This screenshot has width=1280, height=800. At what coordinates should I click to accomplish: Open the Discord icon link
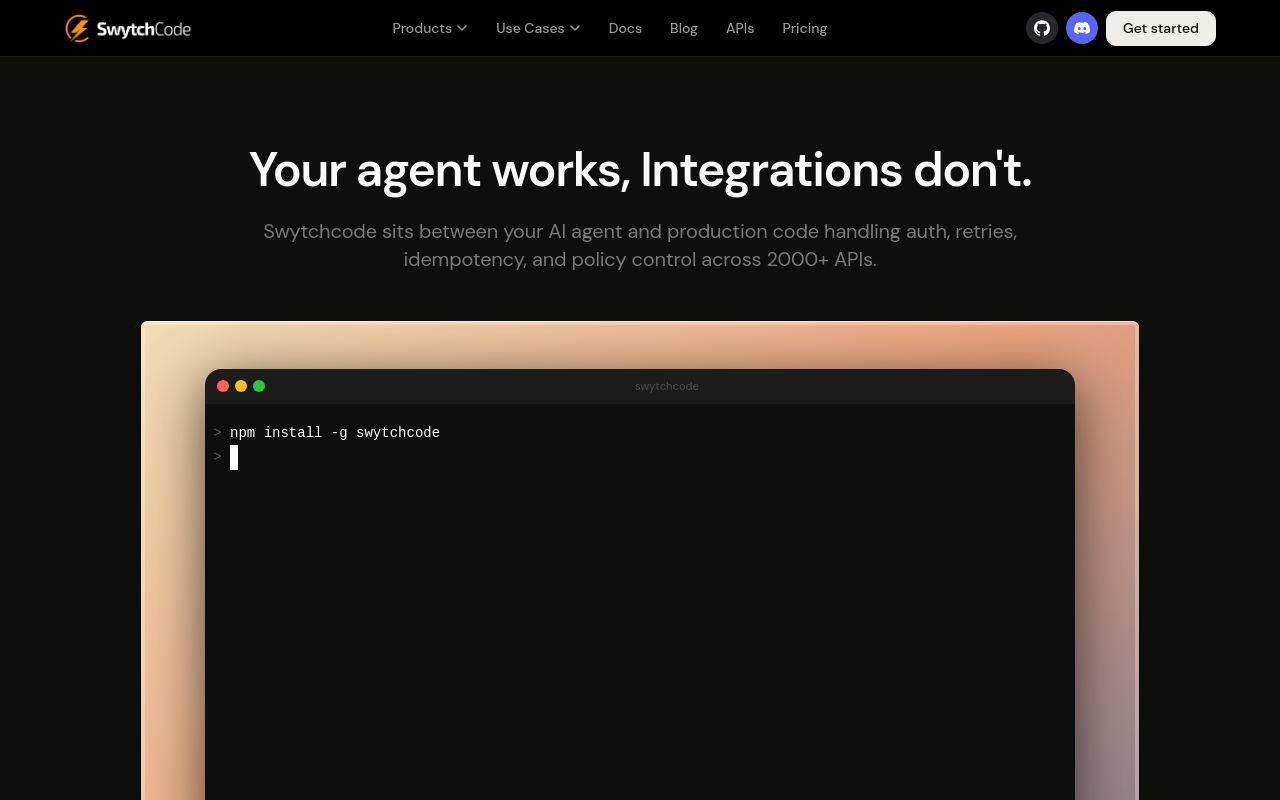[1082, 28]
